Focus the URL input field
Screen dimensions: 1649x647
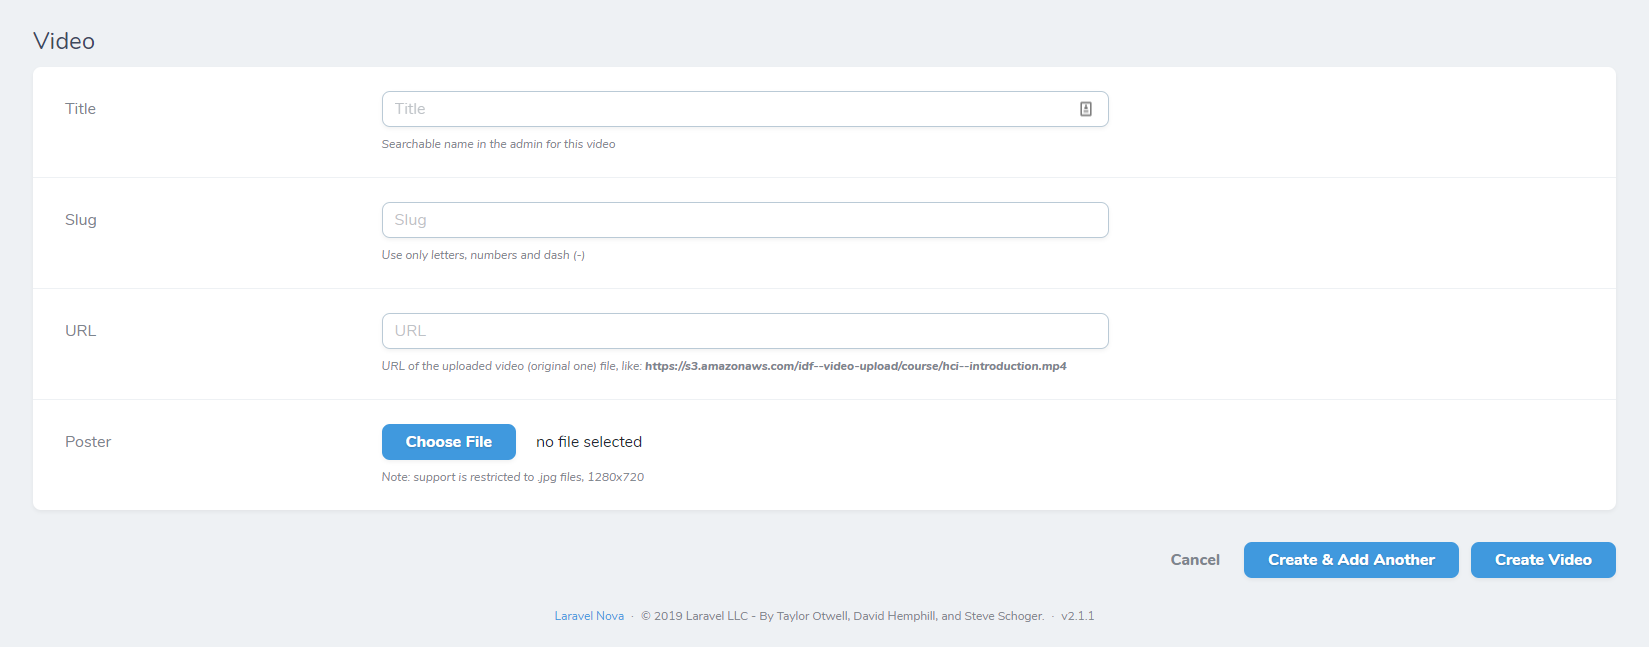(x=745, y=331)
